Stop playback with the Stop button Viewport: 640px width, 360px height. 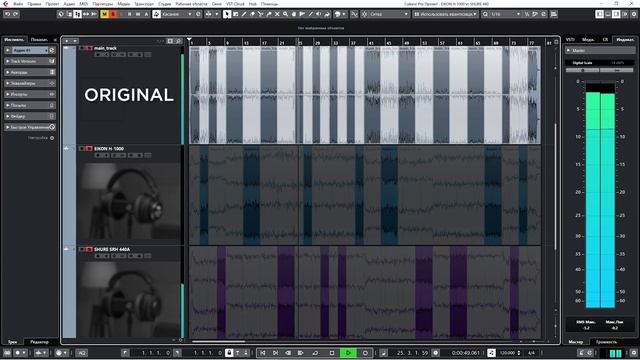[332, 353]
